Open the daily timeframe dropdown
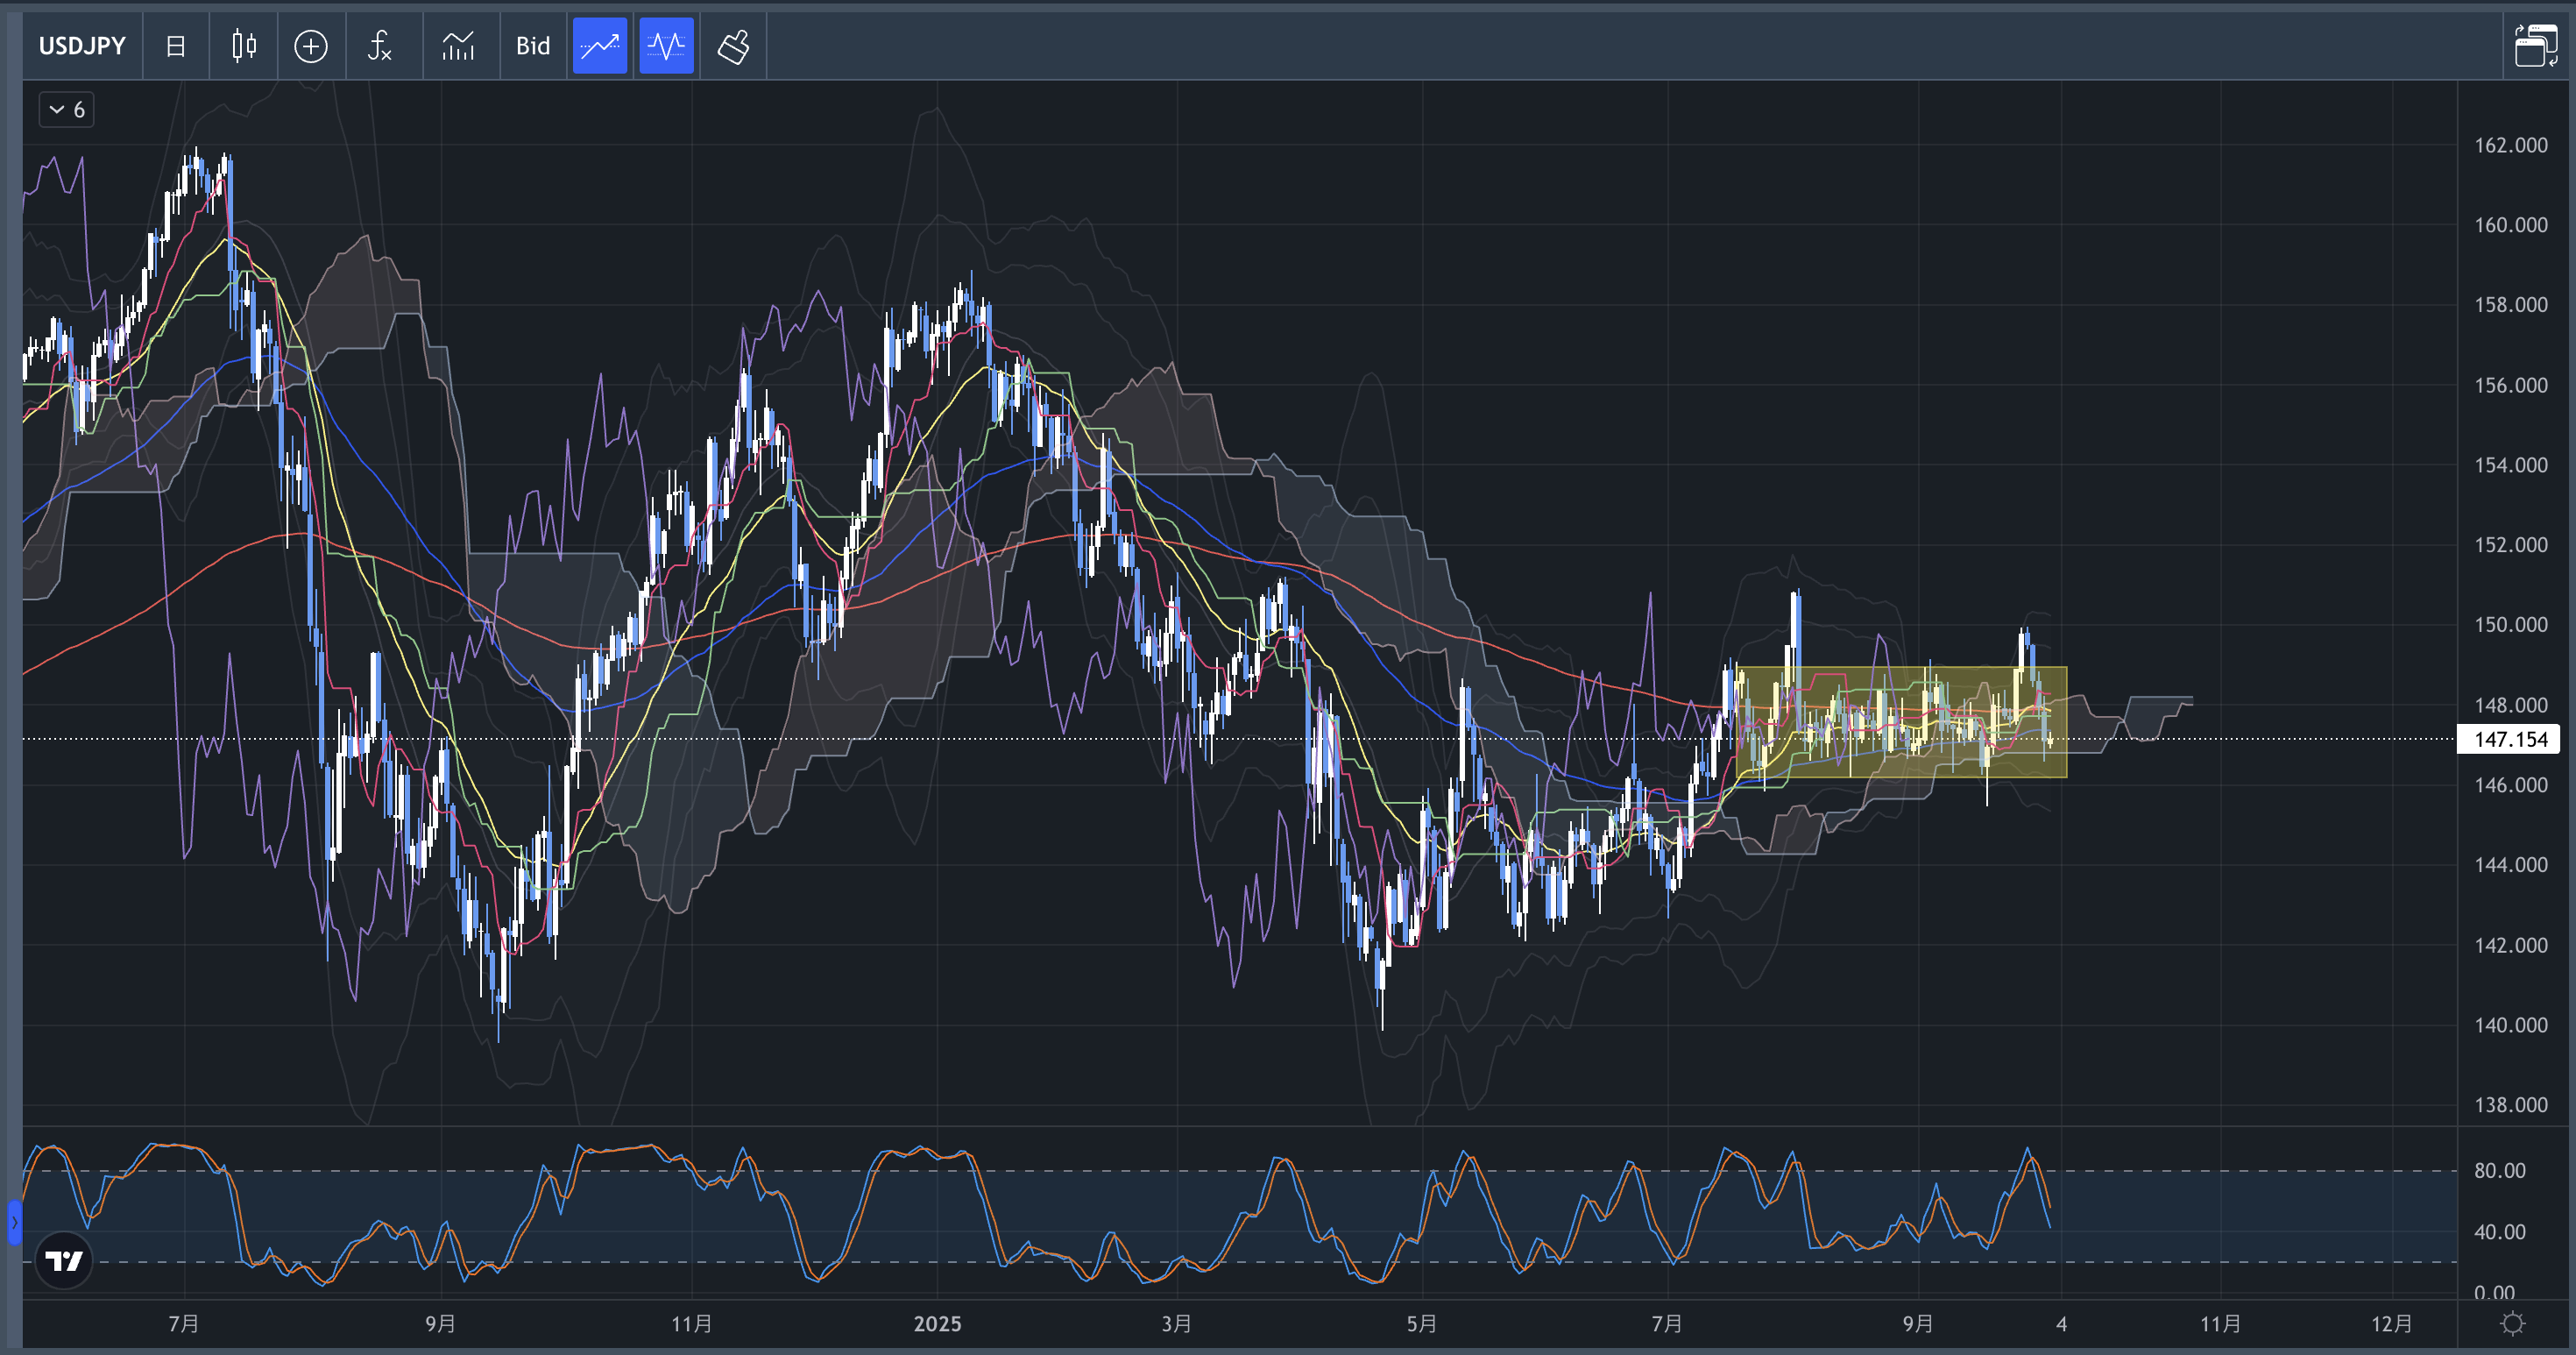 coord(175,46)
